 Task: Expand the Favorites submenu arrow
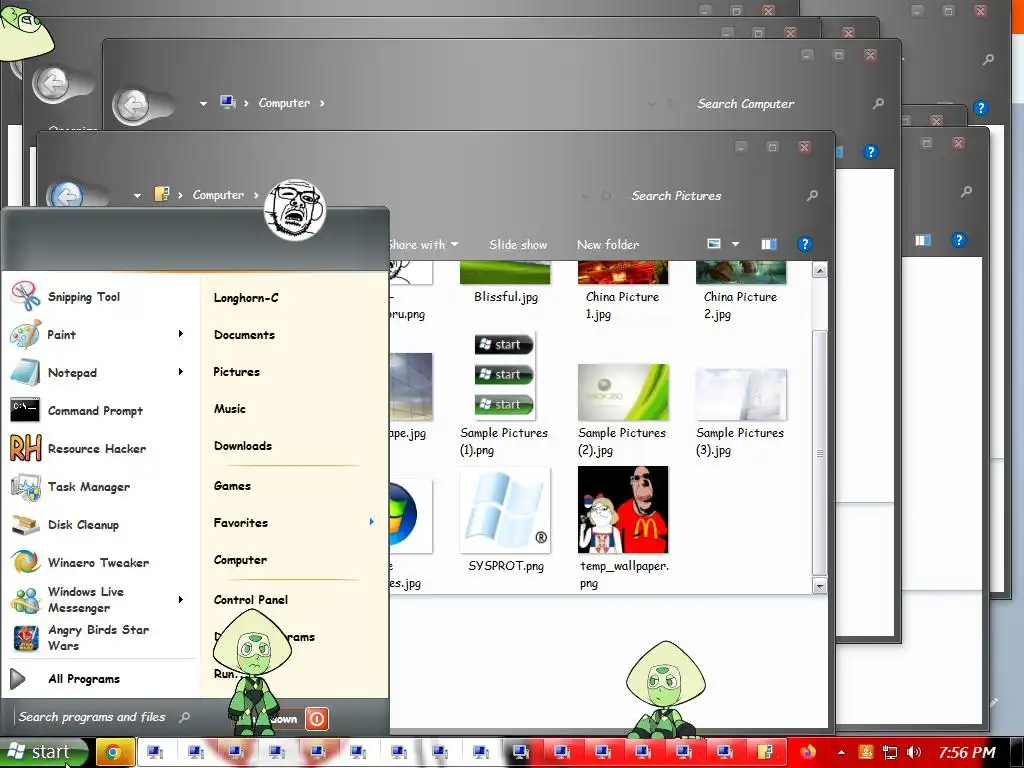coord(372,522)
